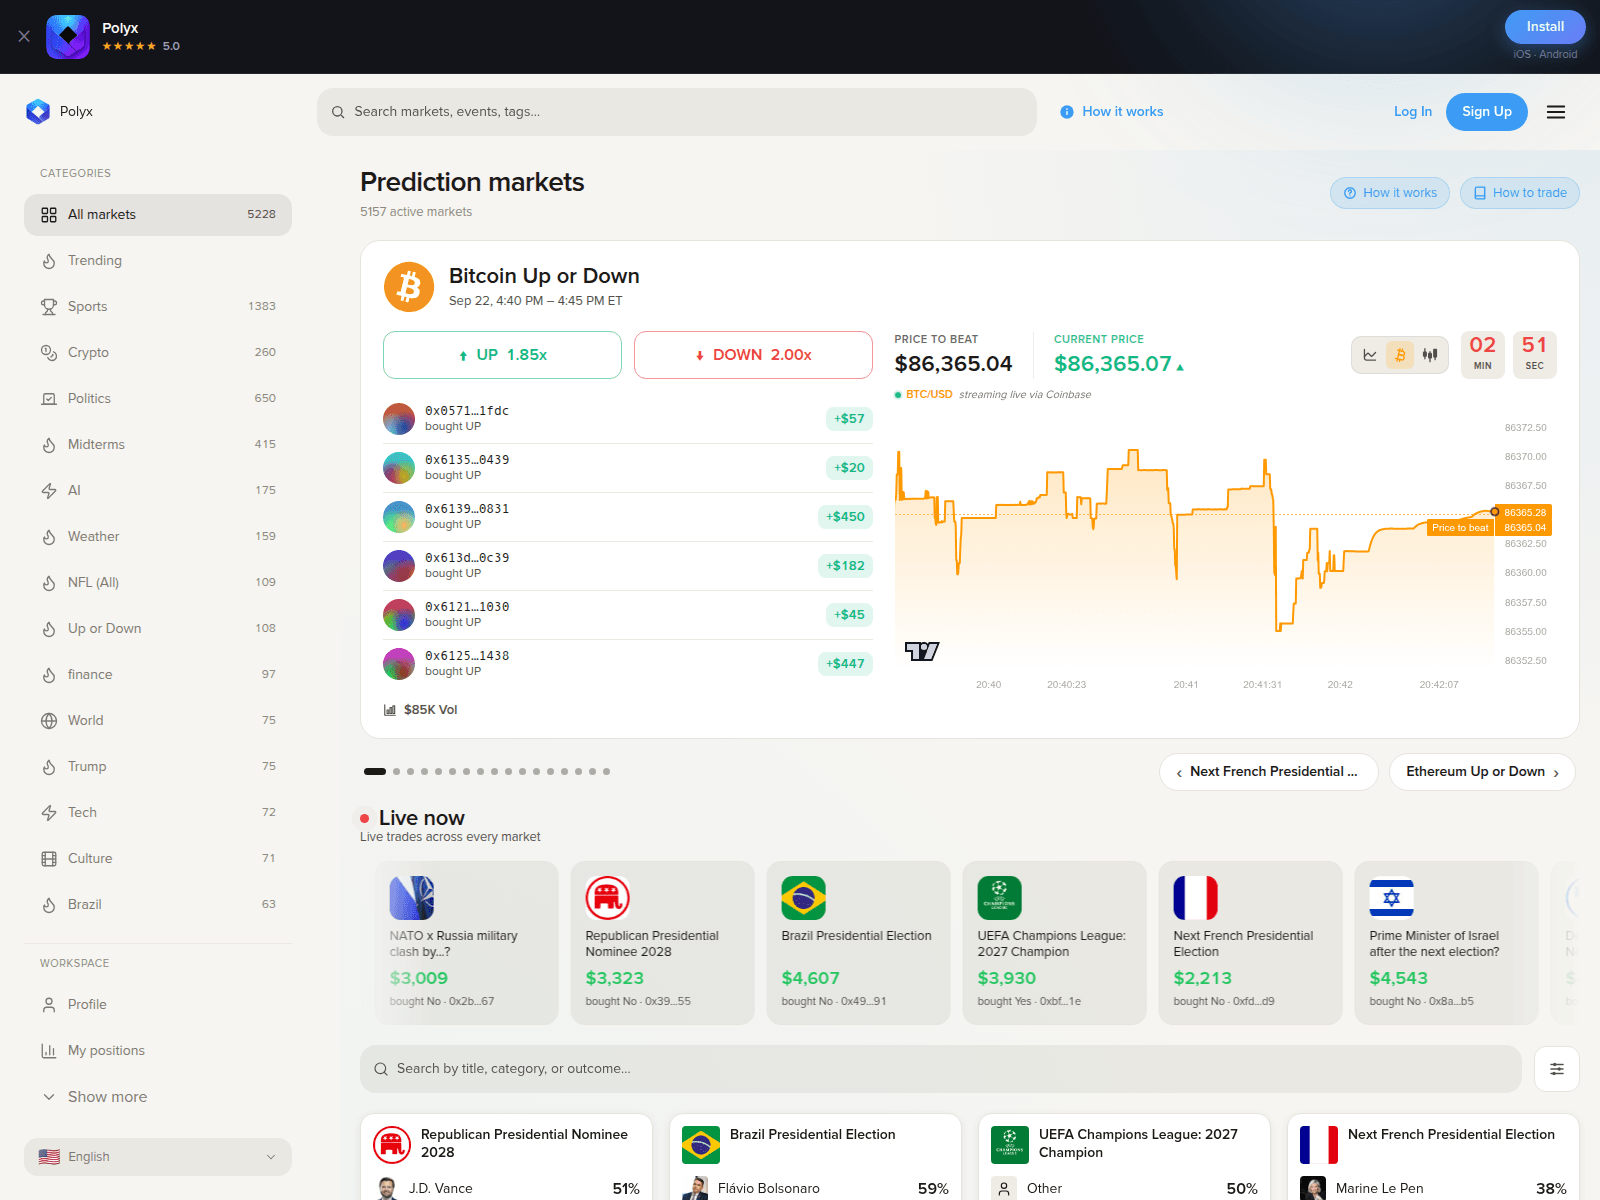This screenshot has width=1600, height=1200.
Task: Click the Install app button
Action: (x=1545, y=27)
